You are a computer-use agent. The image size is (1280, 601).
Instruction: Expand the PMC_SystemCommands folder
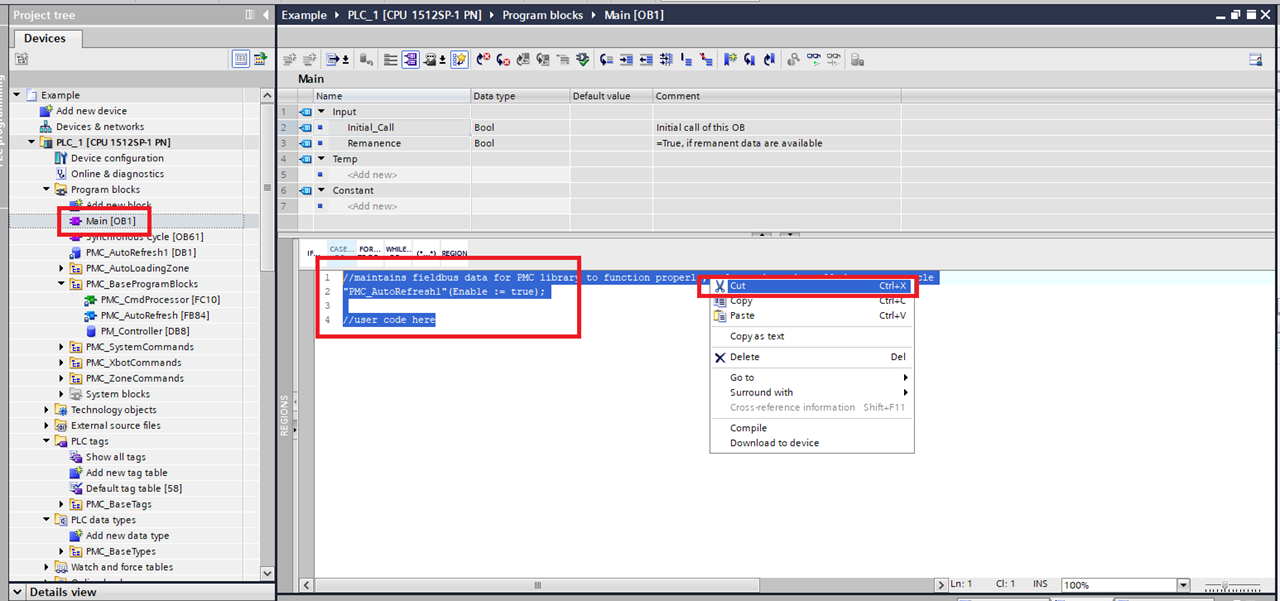pos(62,347)
